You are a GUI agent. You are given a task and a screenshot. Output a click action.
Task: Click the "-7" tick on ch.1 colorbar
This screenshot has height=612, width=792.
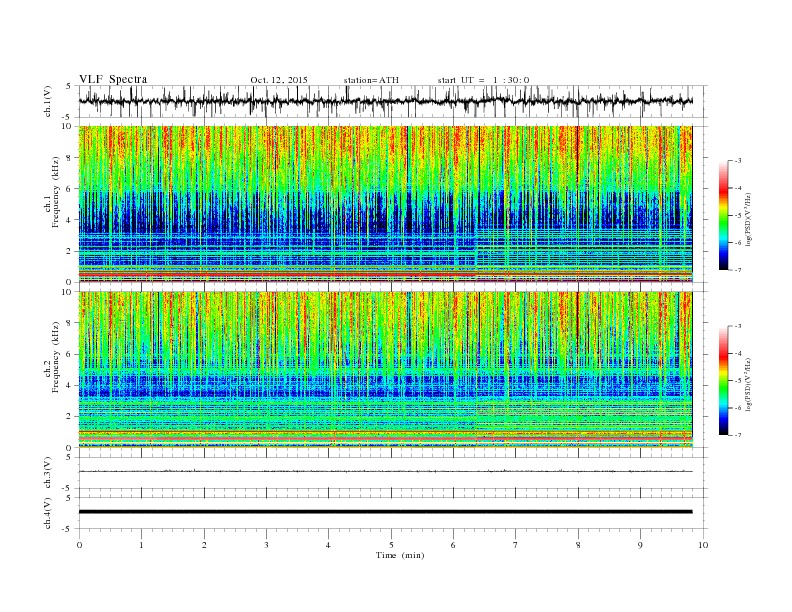737,270
